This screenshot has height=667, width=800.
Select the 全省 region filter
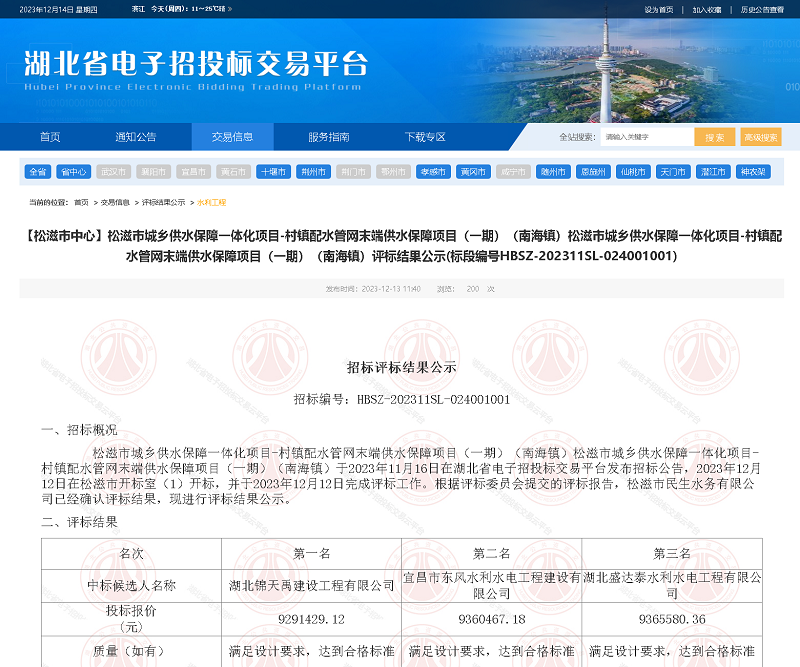(x=39, y=171)
